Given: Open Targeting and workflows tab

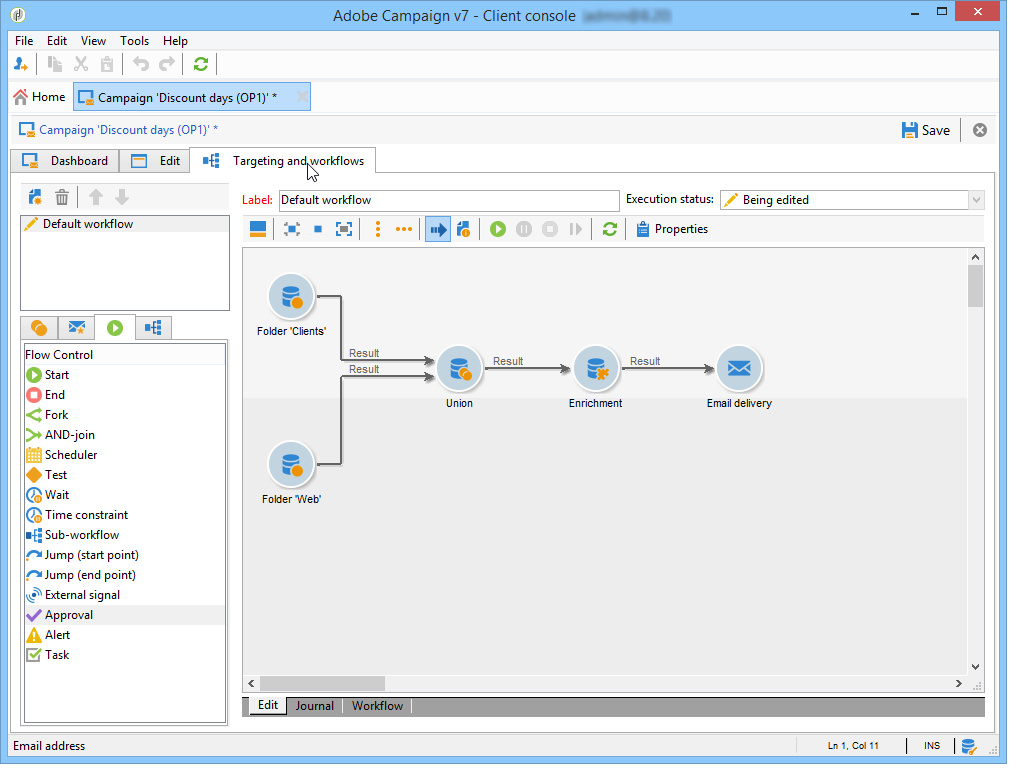Looking at the screenshot, I should pos(283,161).
